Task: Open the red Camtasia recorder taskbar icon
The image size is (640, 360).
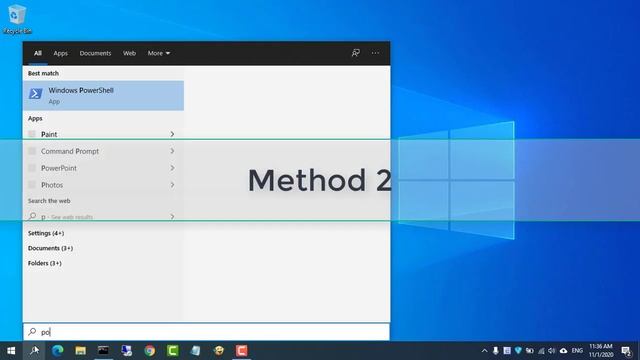Action: (x=242, y=351)
